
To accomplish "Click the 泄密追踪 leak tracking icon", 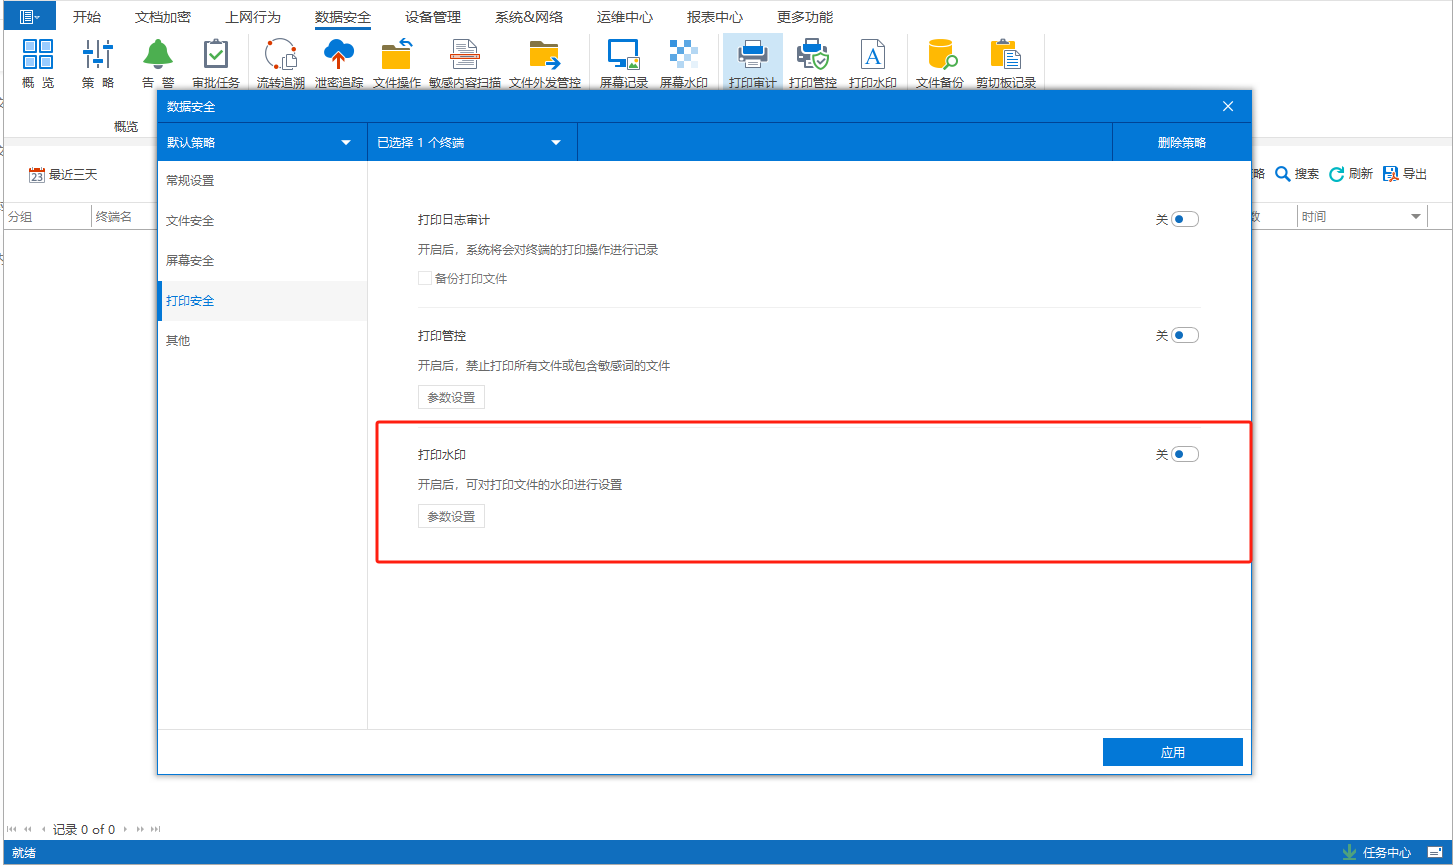I will point(339,63).
